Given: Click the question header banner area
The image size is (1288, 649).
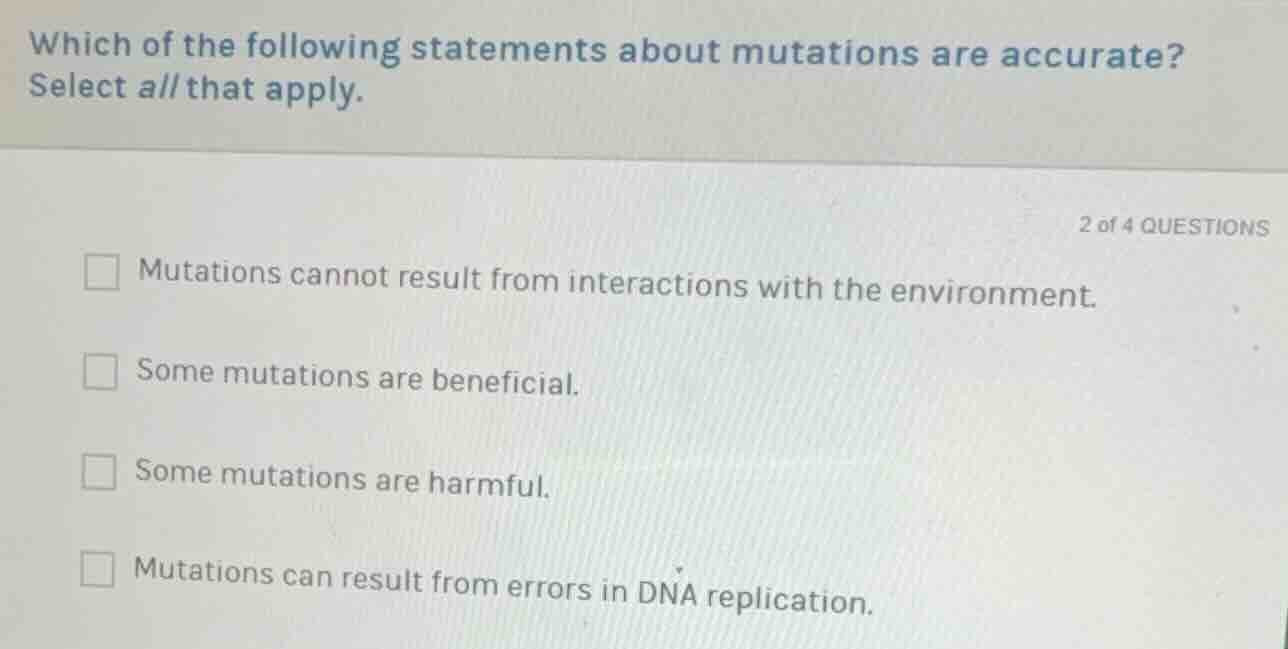Looking at the screenshot, I should [644, 70].
